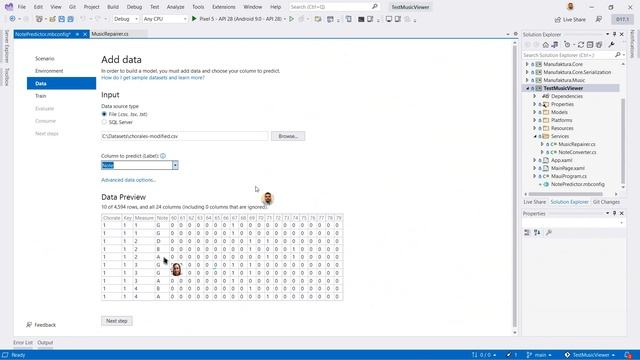Viewport: 640px width, 360px height.
Task: Open the Git menu
Action: pyautogui.click(x=72, y=7)
